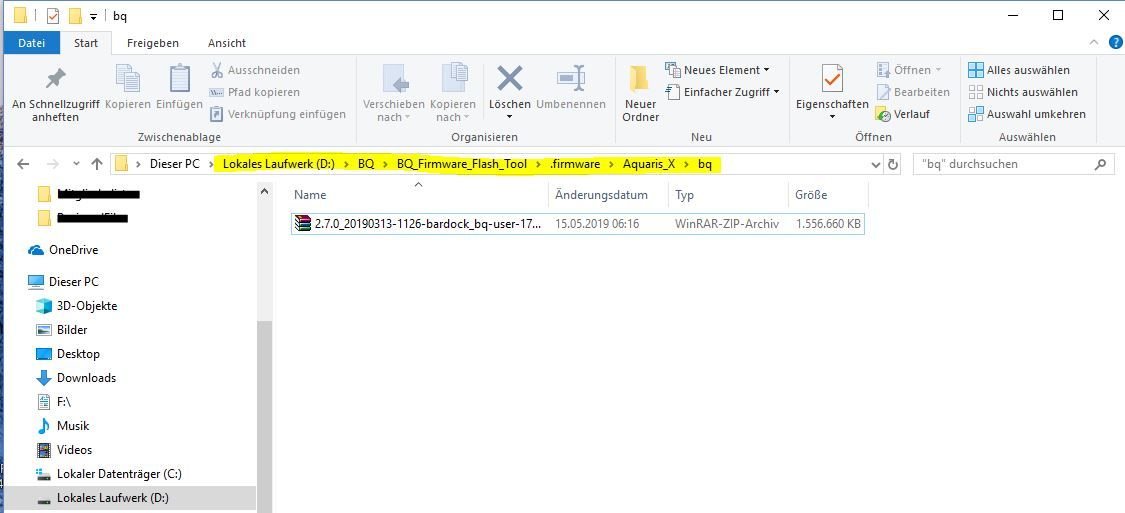Click Pfad kopieren
Image resolution: width=1125 pixels, height=513 pixels.
254,92
